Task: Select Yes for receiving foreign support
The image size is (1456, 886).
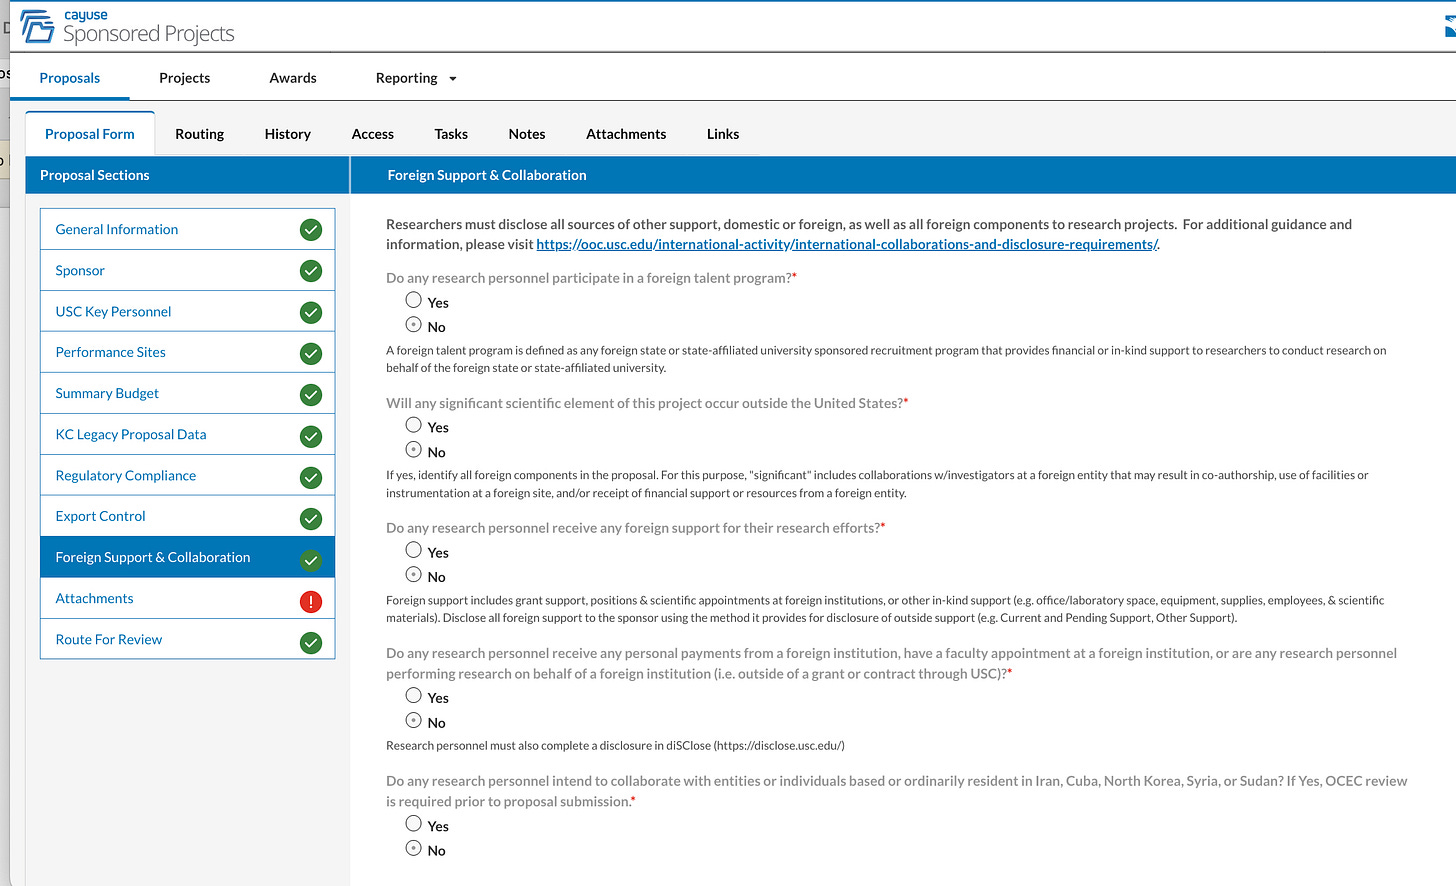Action: [x=413, y=550]
